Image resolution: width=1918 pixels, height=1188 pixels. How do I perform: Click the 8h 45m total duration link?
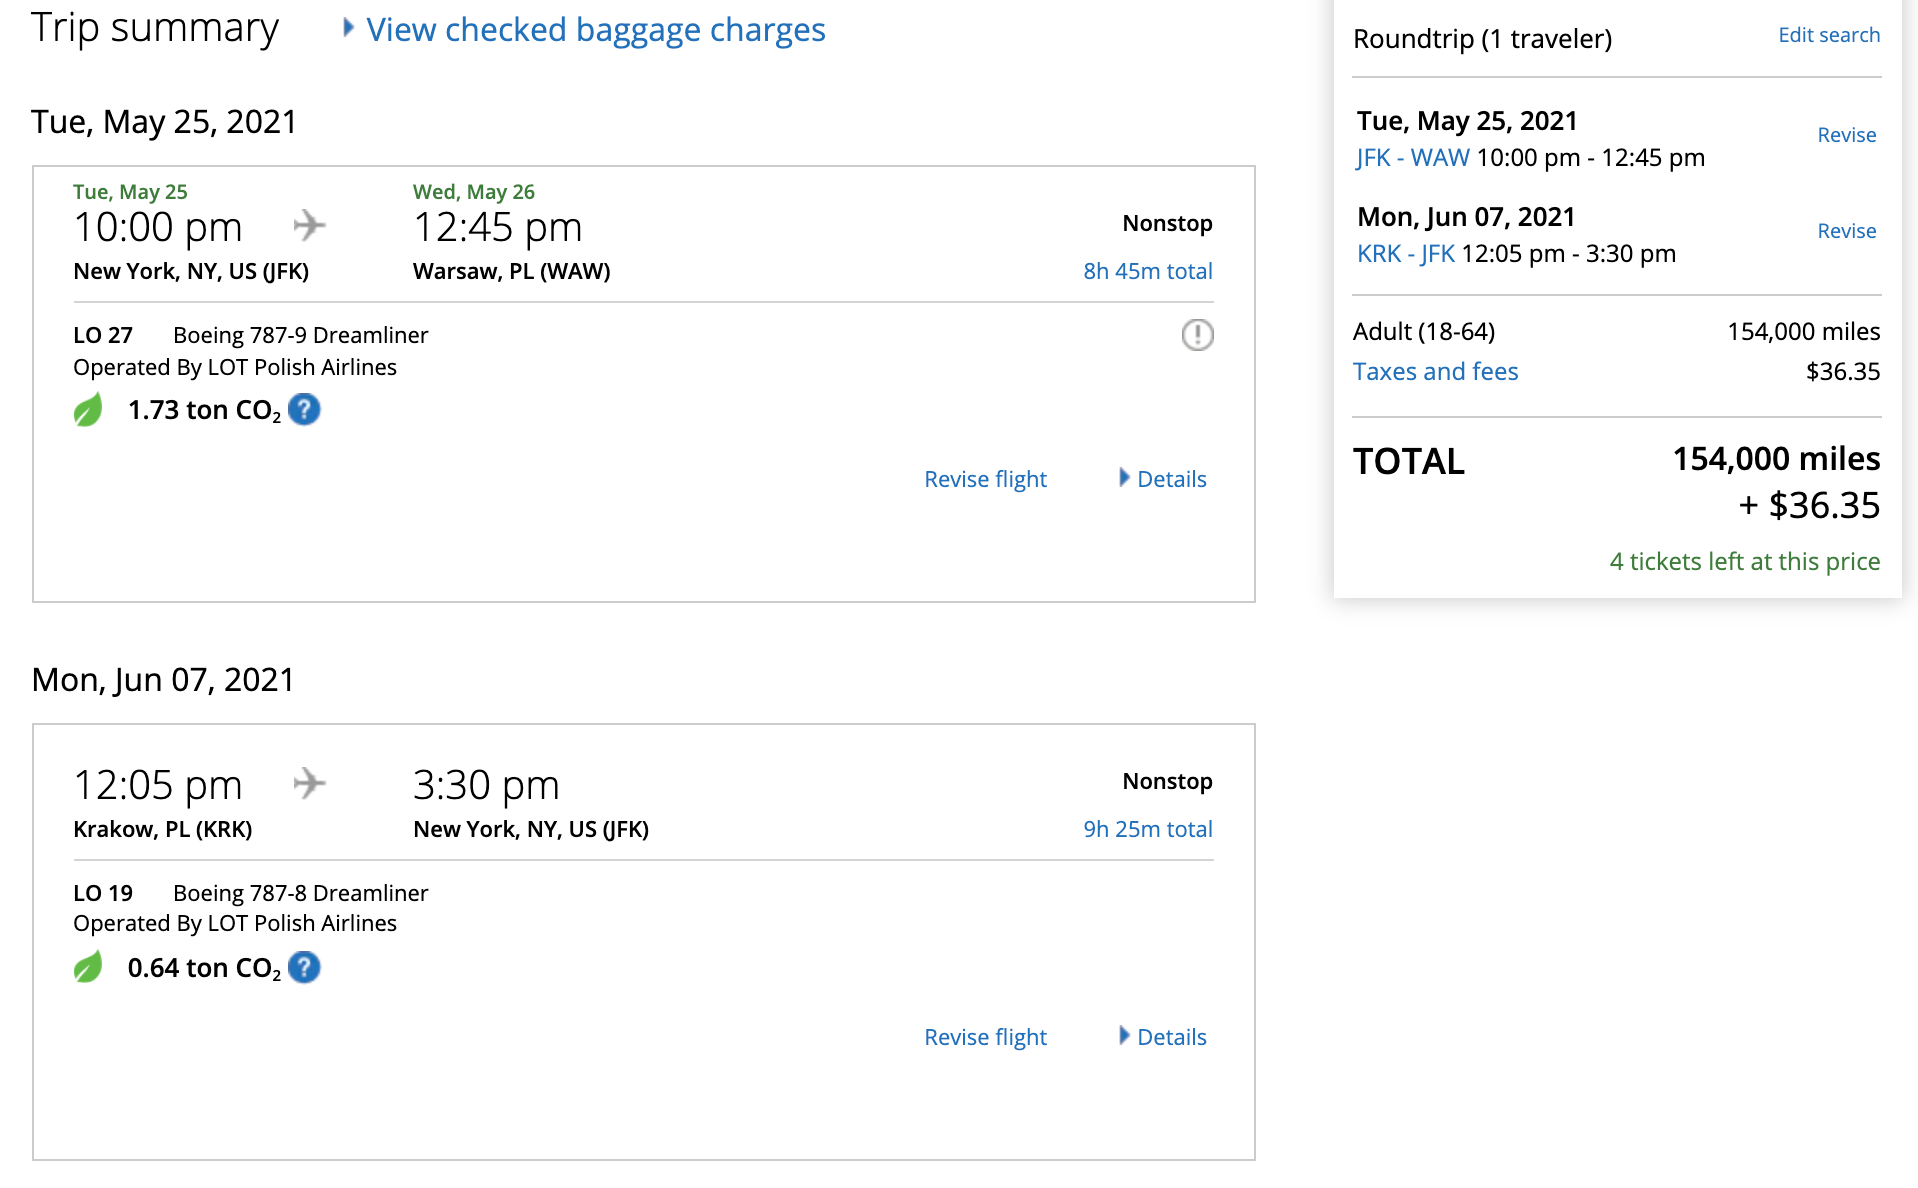pos(1147,271)
